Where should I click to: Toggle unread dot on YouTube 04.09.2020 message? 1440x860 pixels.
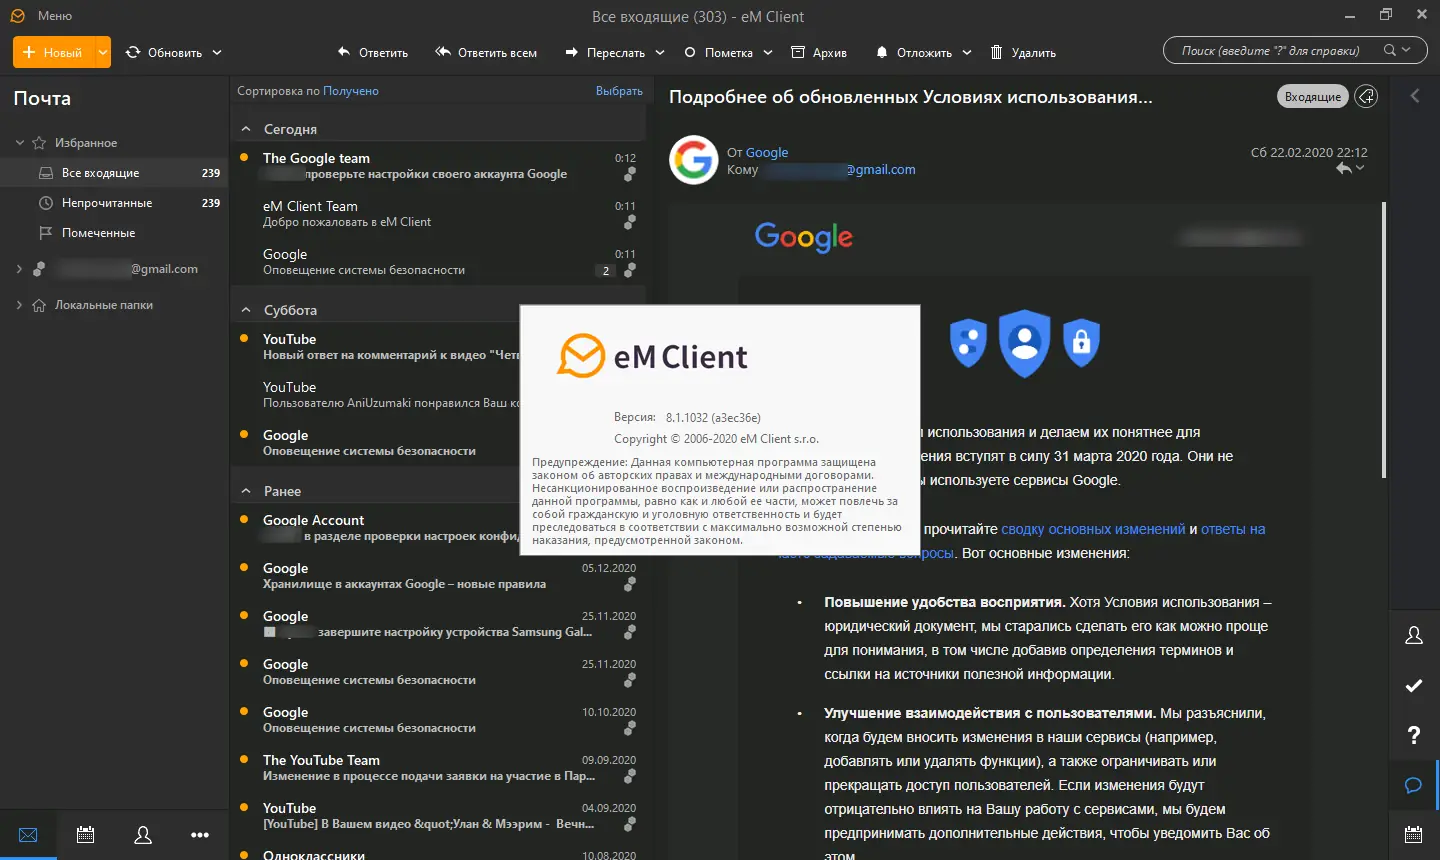point(244,807)
